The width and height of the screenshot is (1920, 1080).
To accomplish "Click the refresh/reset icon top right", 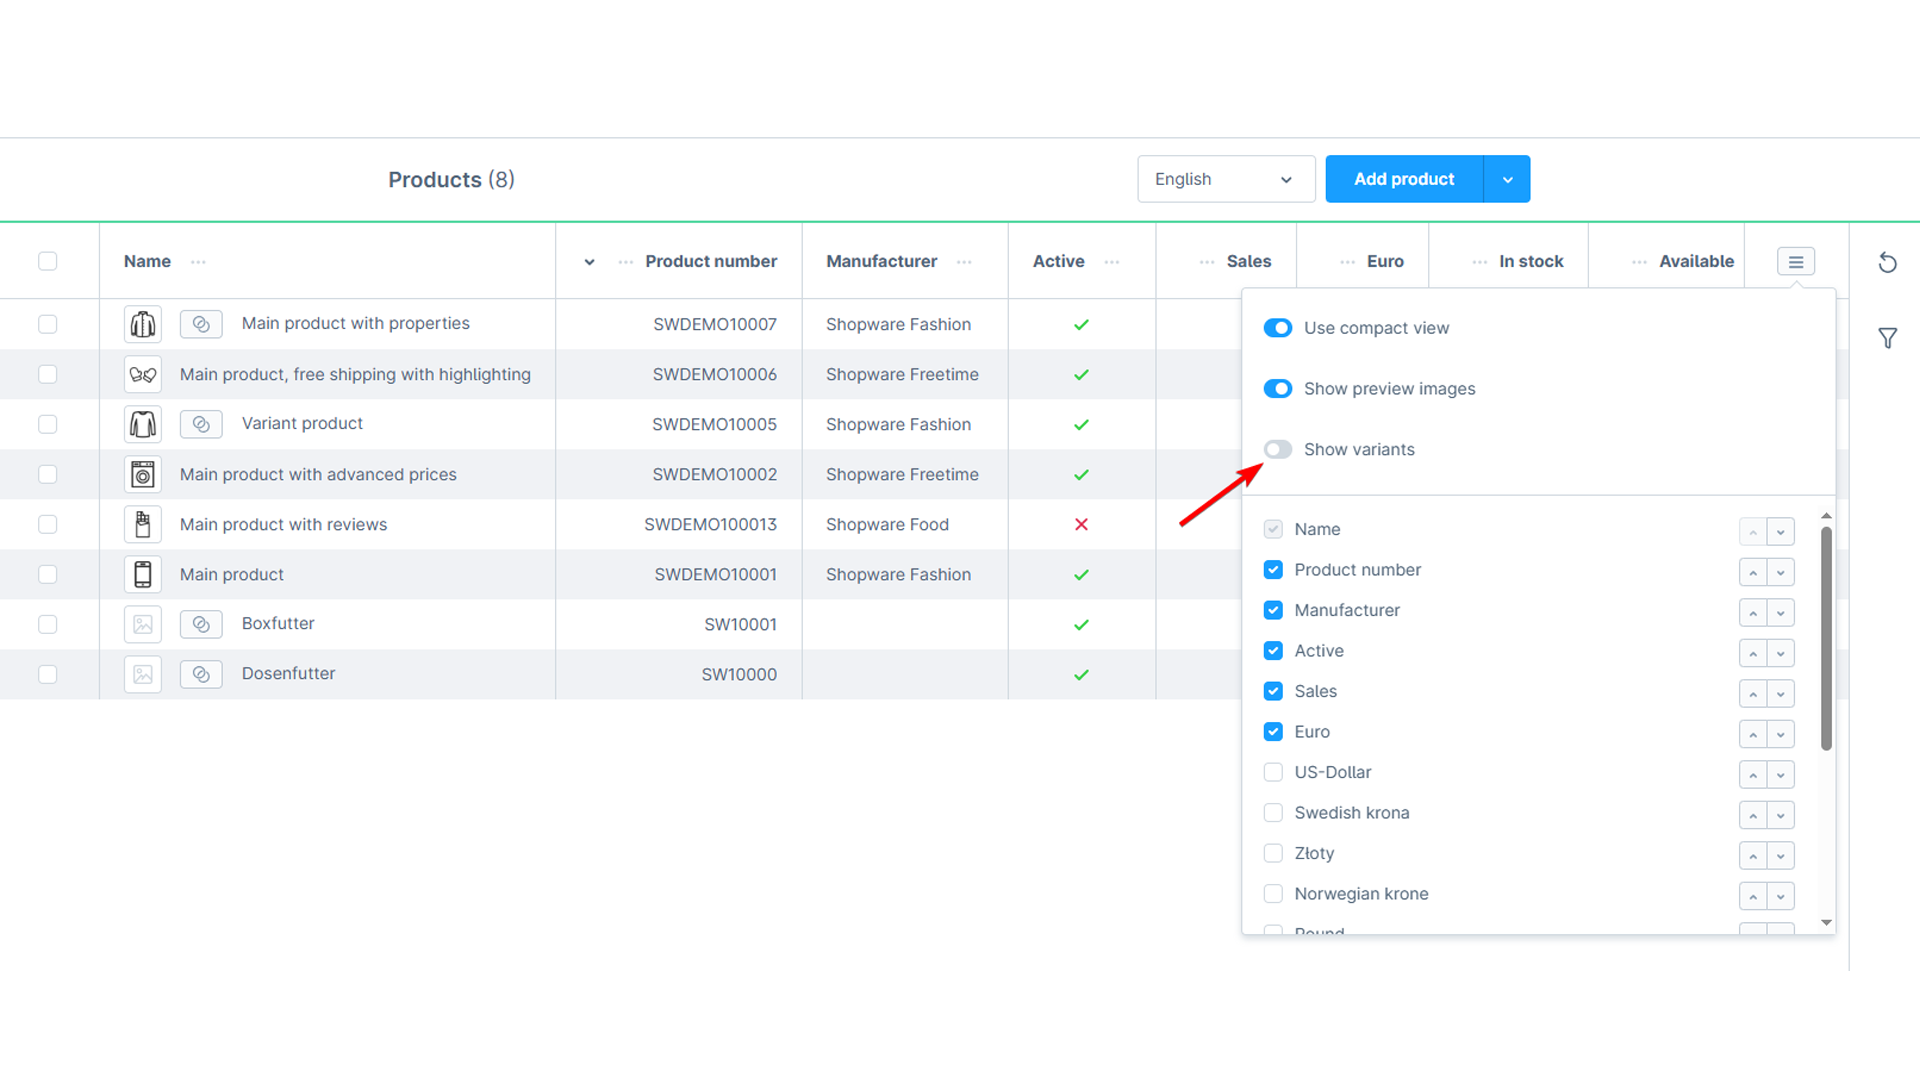I will pyautogui.click(x=1888, y=261).
